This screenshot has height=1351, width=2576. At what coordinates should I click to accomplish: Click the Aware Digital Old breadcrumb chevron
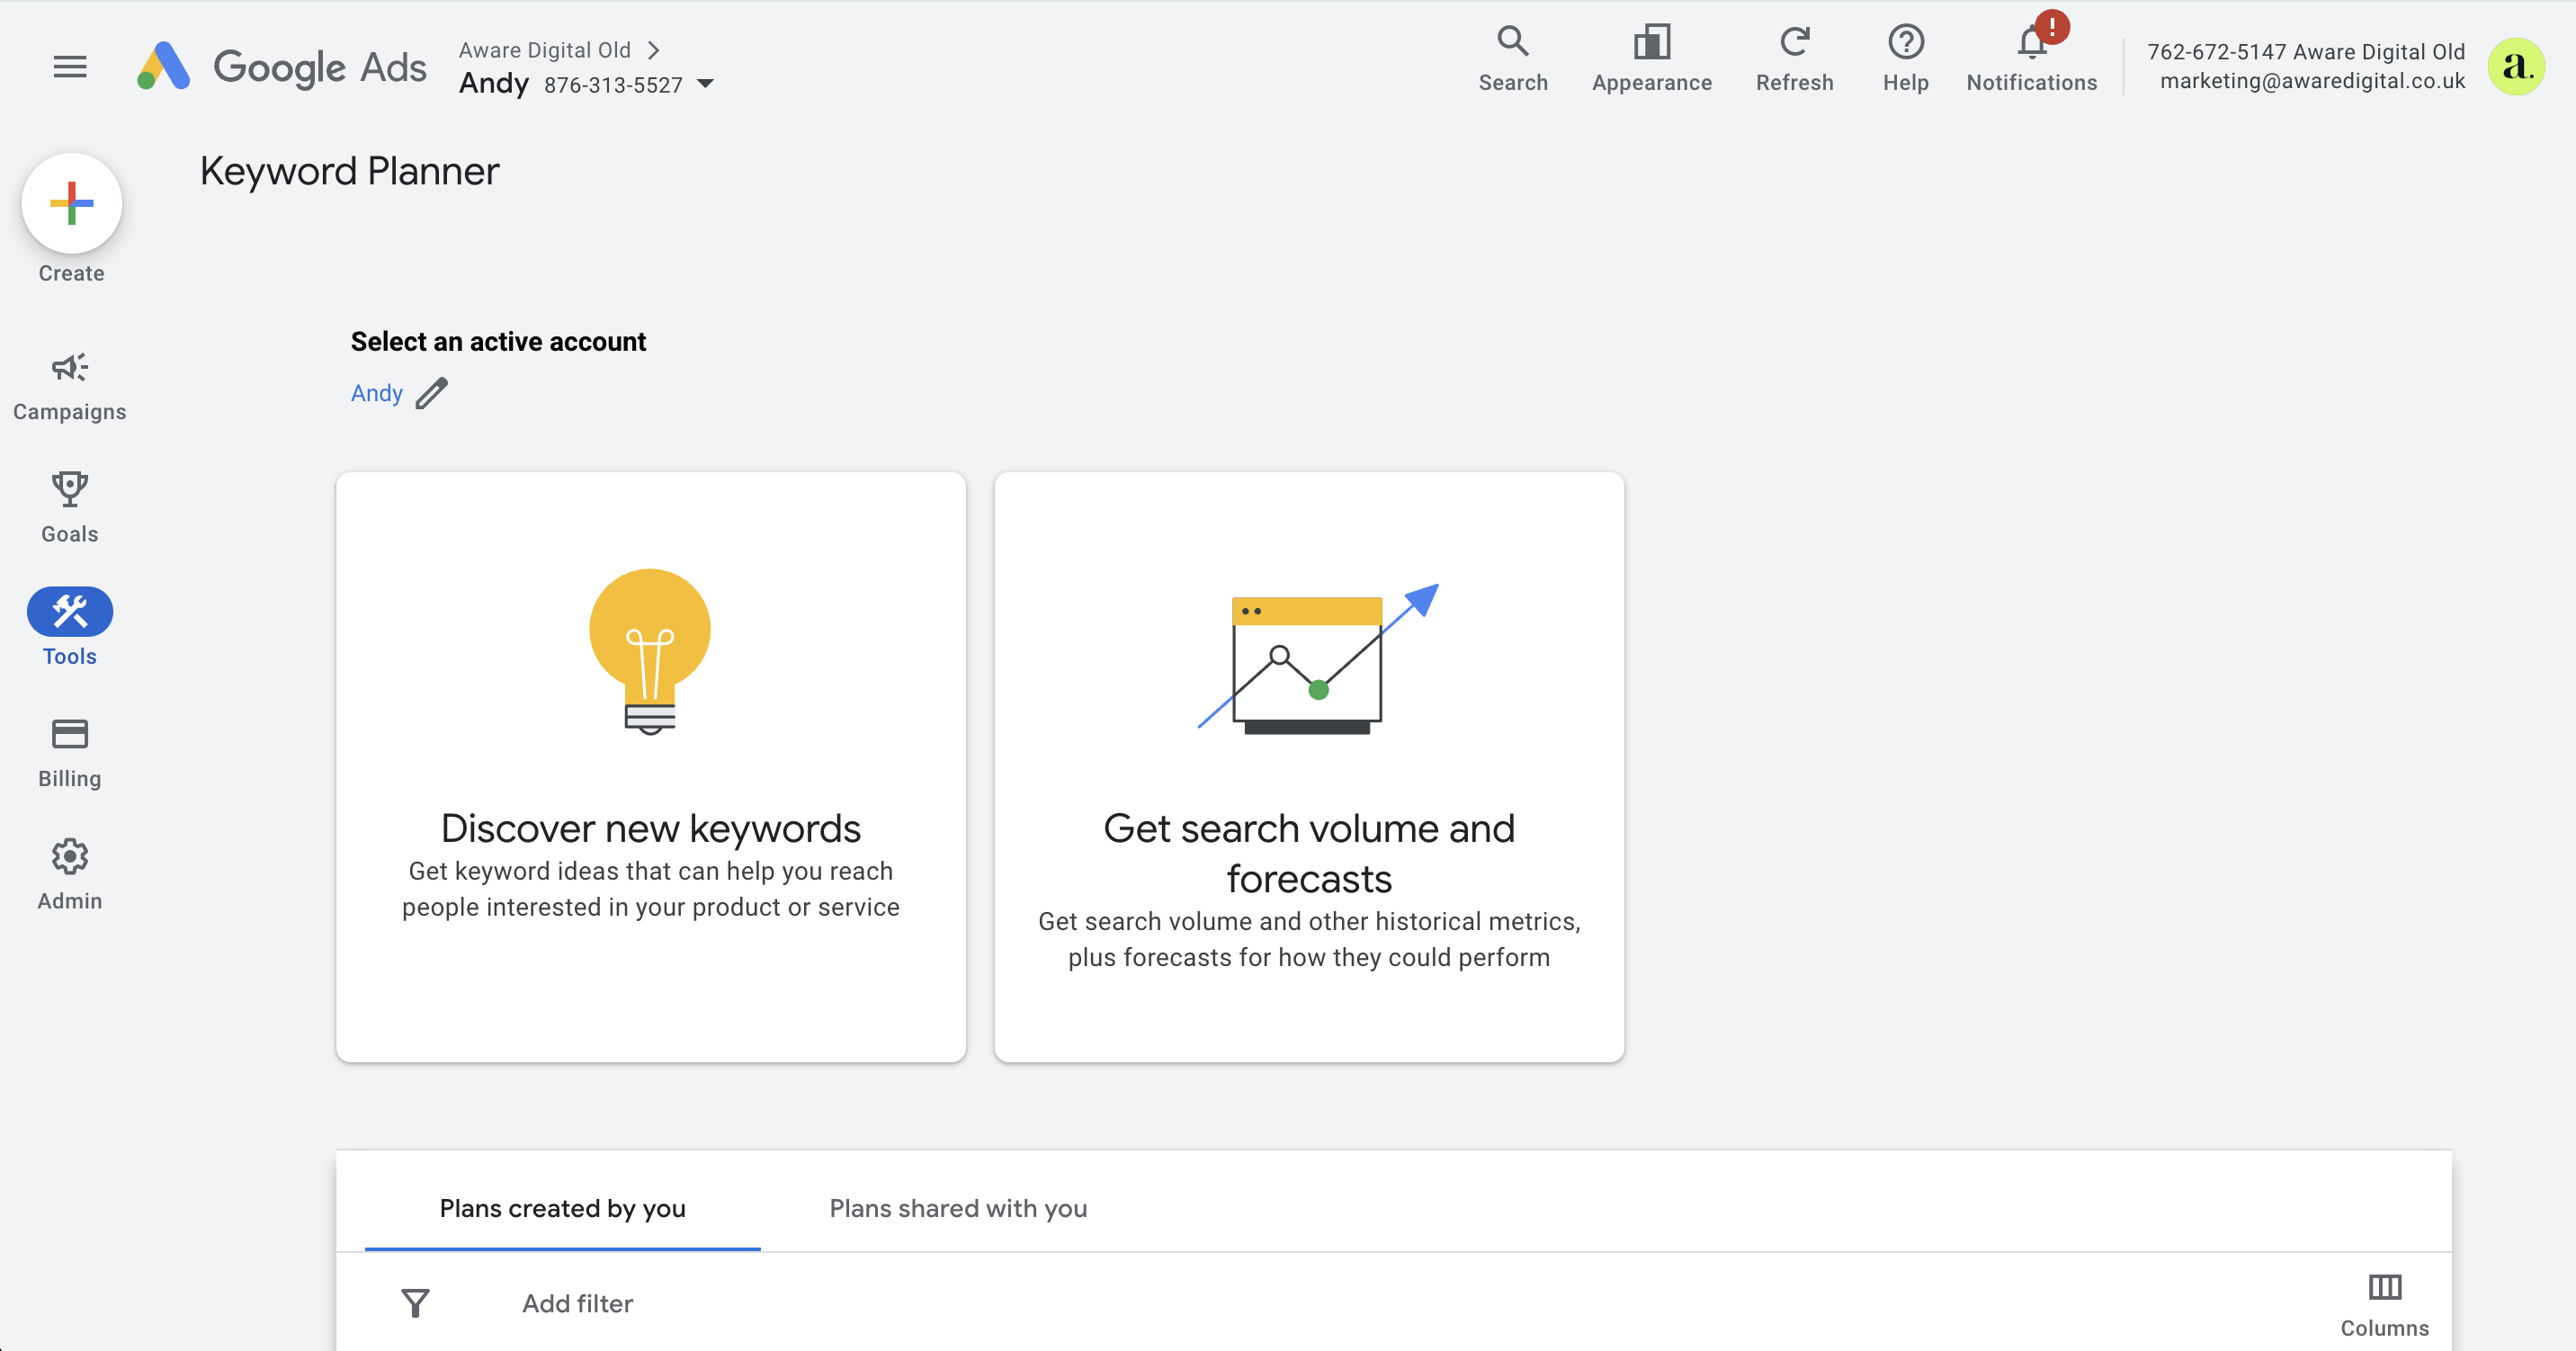[x=653, y=50]
